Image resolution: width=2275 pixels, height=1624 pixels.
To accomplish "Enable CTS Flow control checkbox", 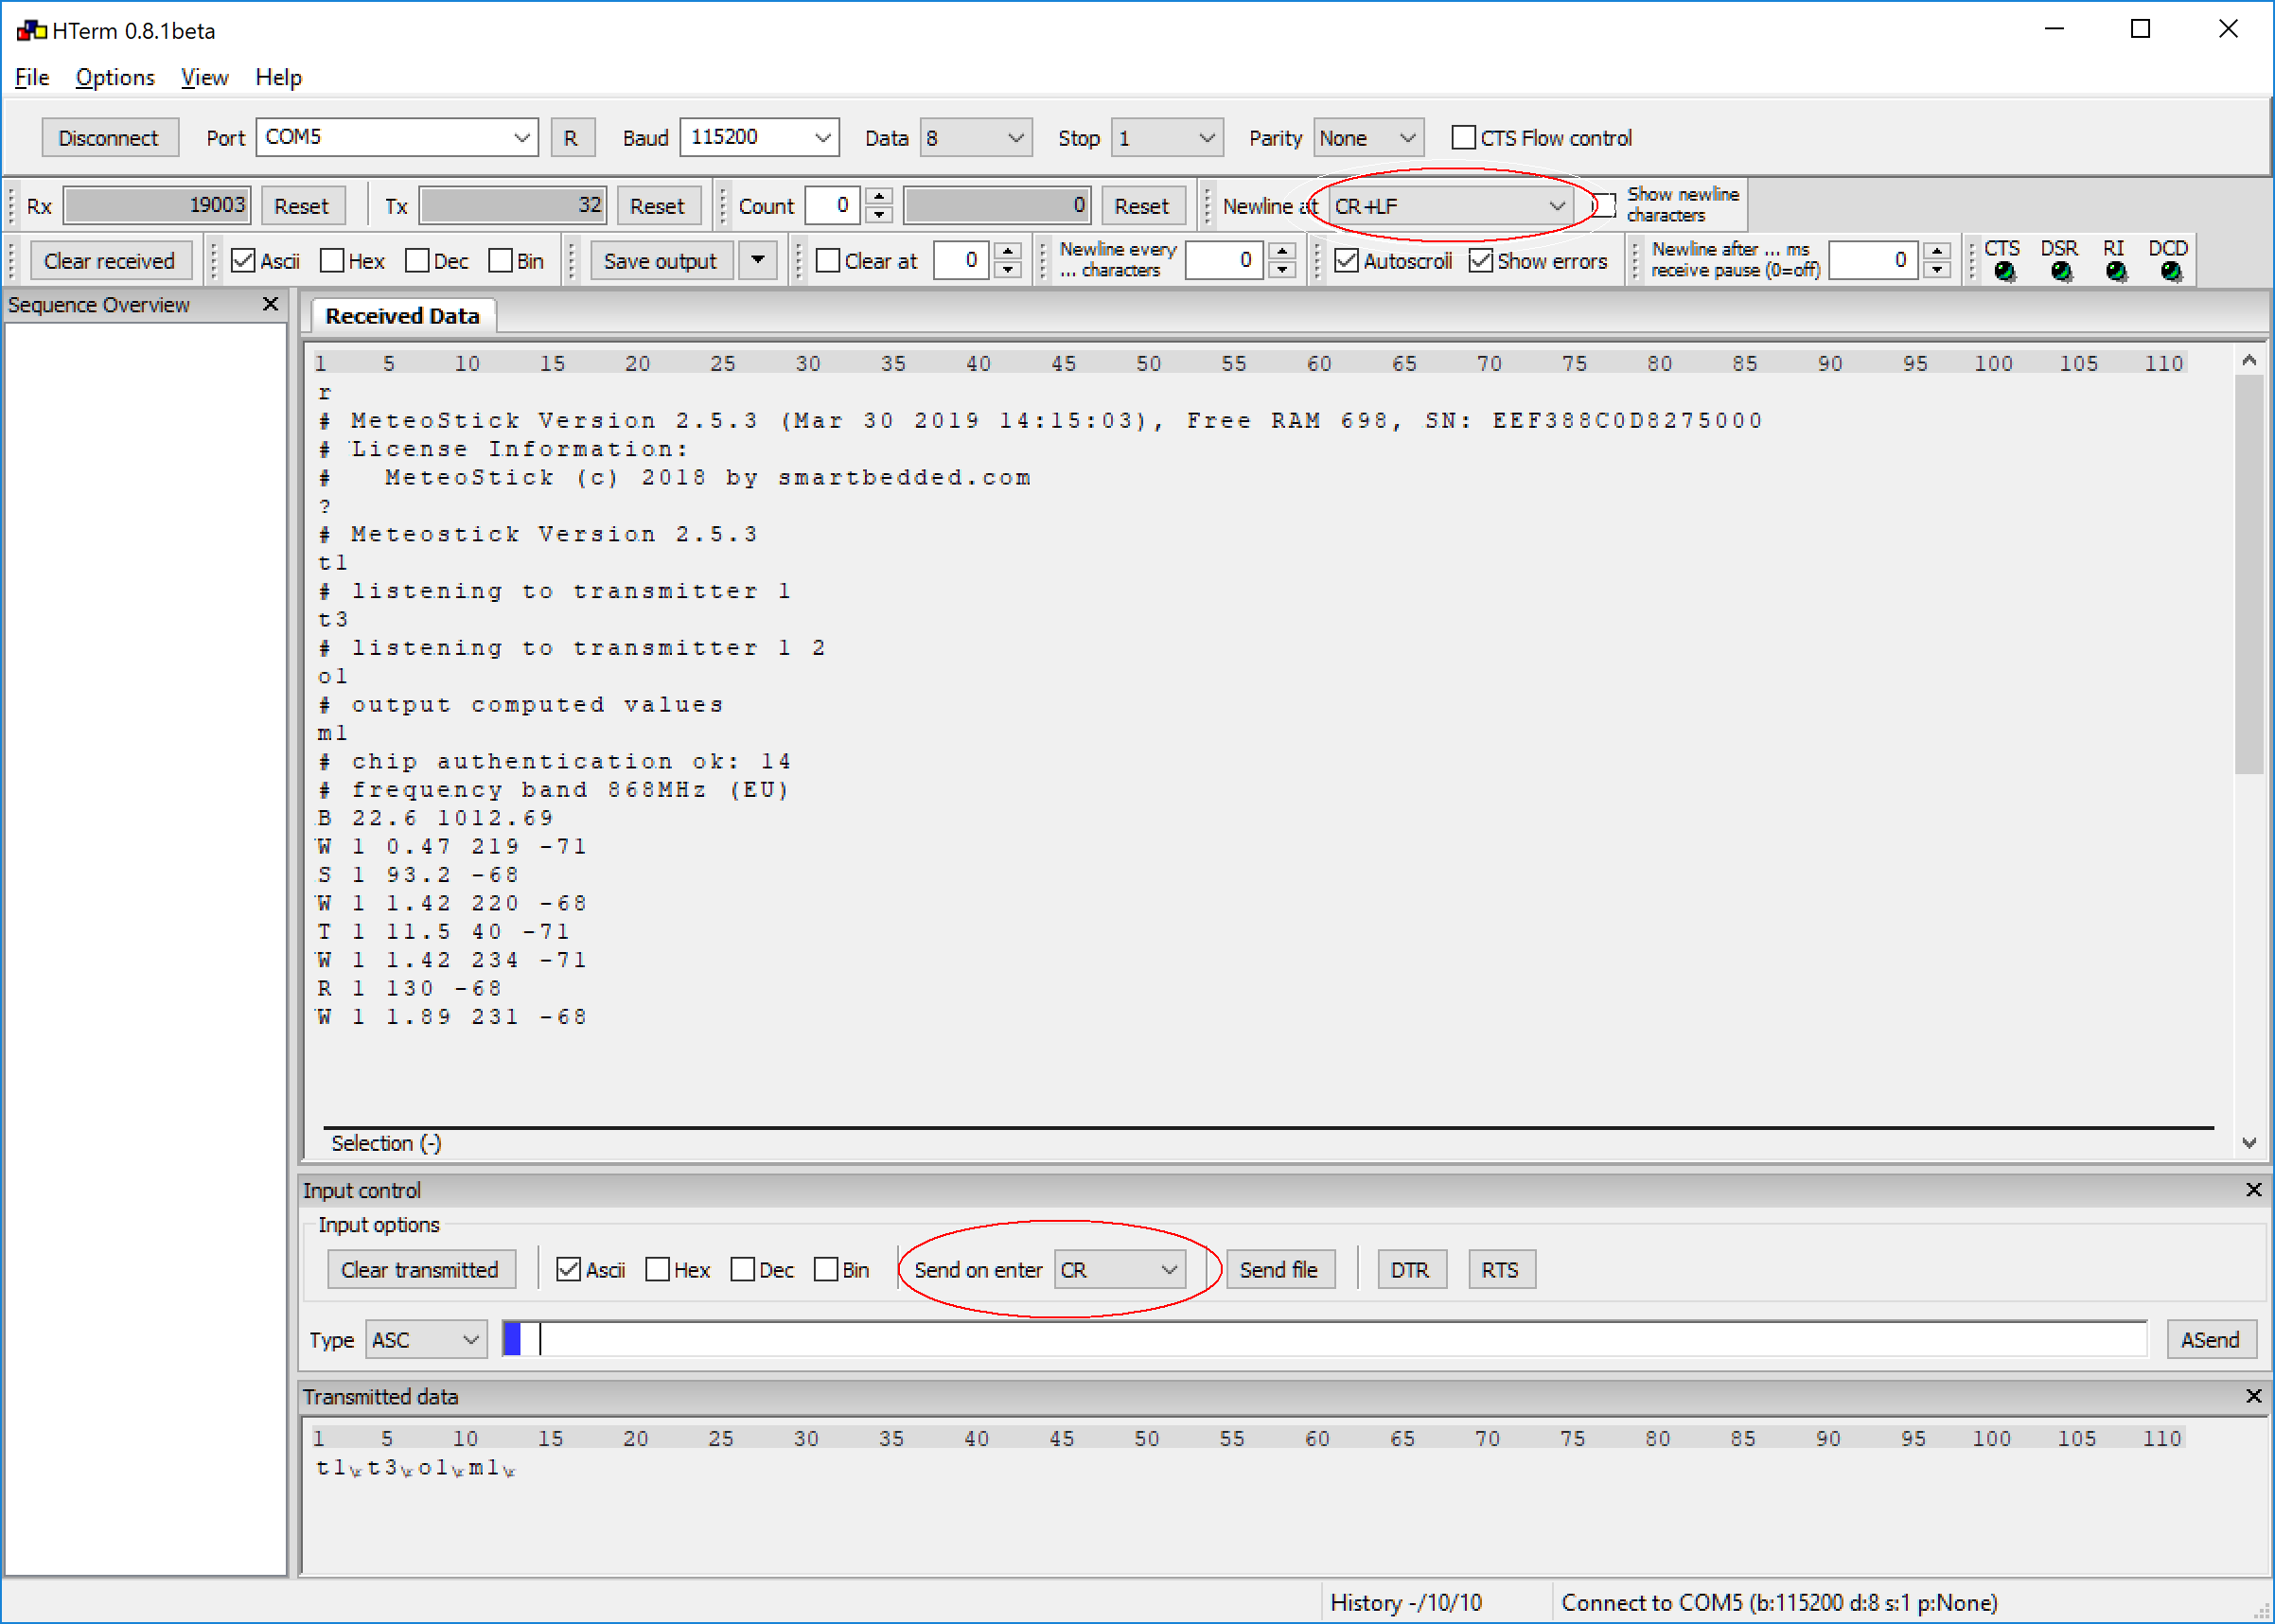I will (1463, 138).
